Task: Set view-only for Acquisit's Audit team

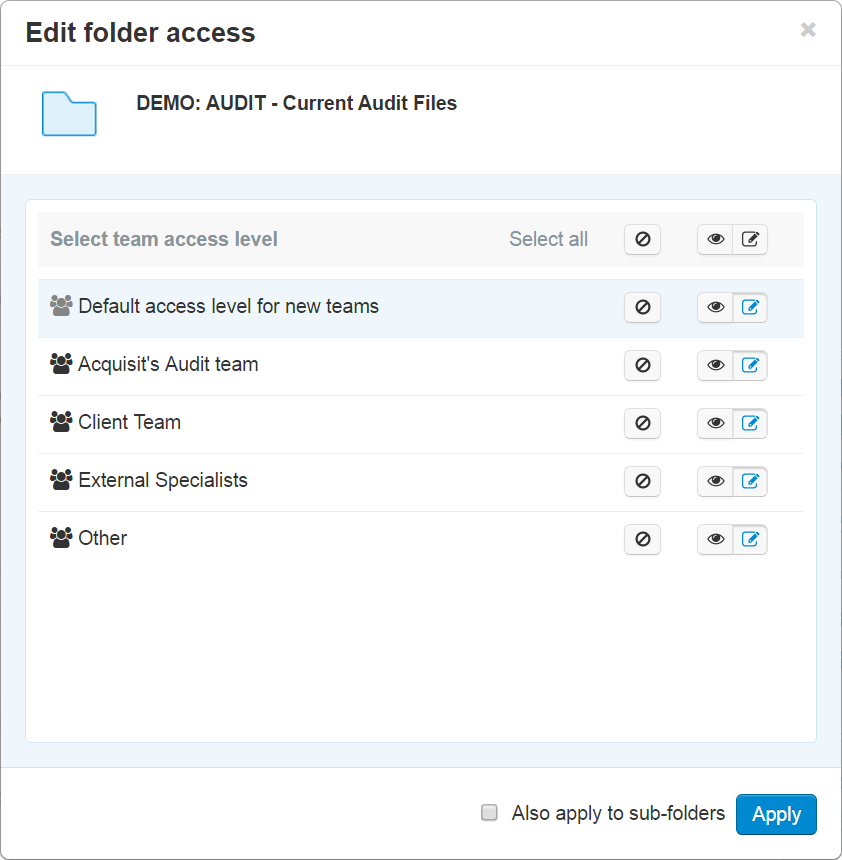Action: tap(715, 366)
